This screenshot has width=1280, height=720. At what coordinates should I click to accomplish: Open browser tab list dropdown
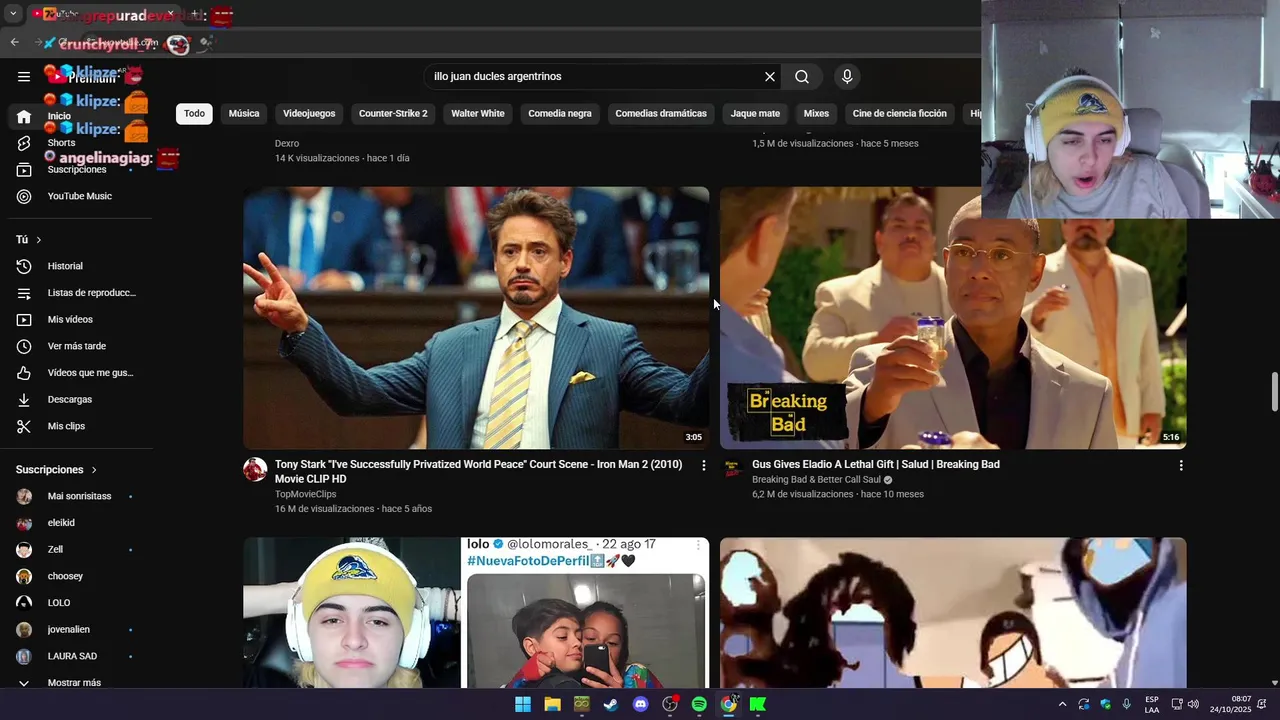[13, 14]
